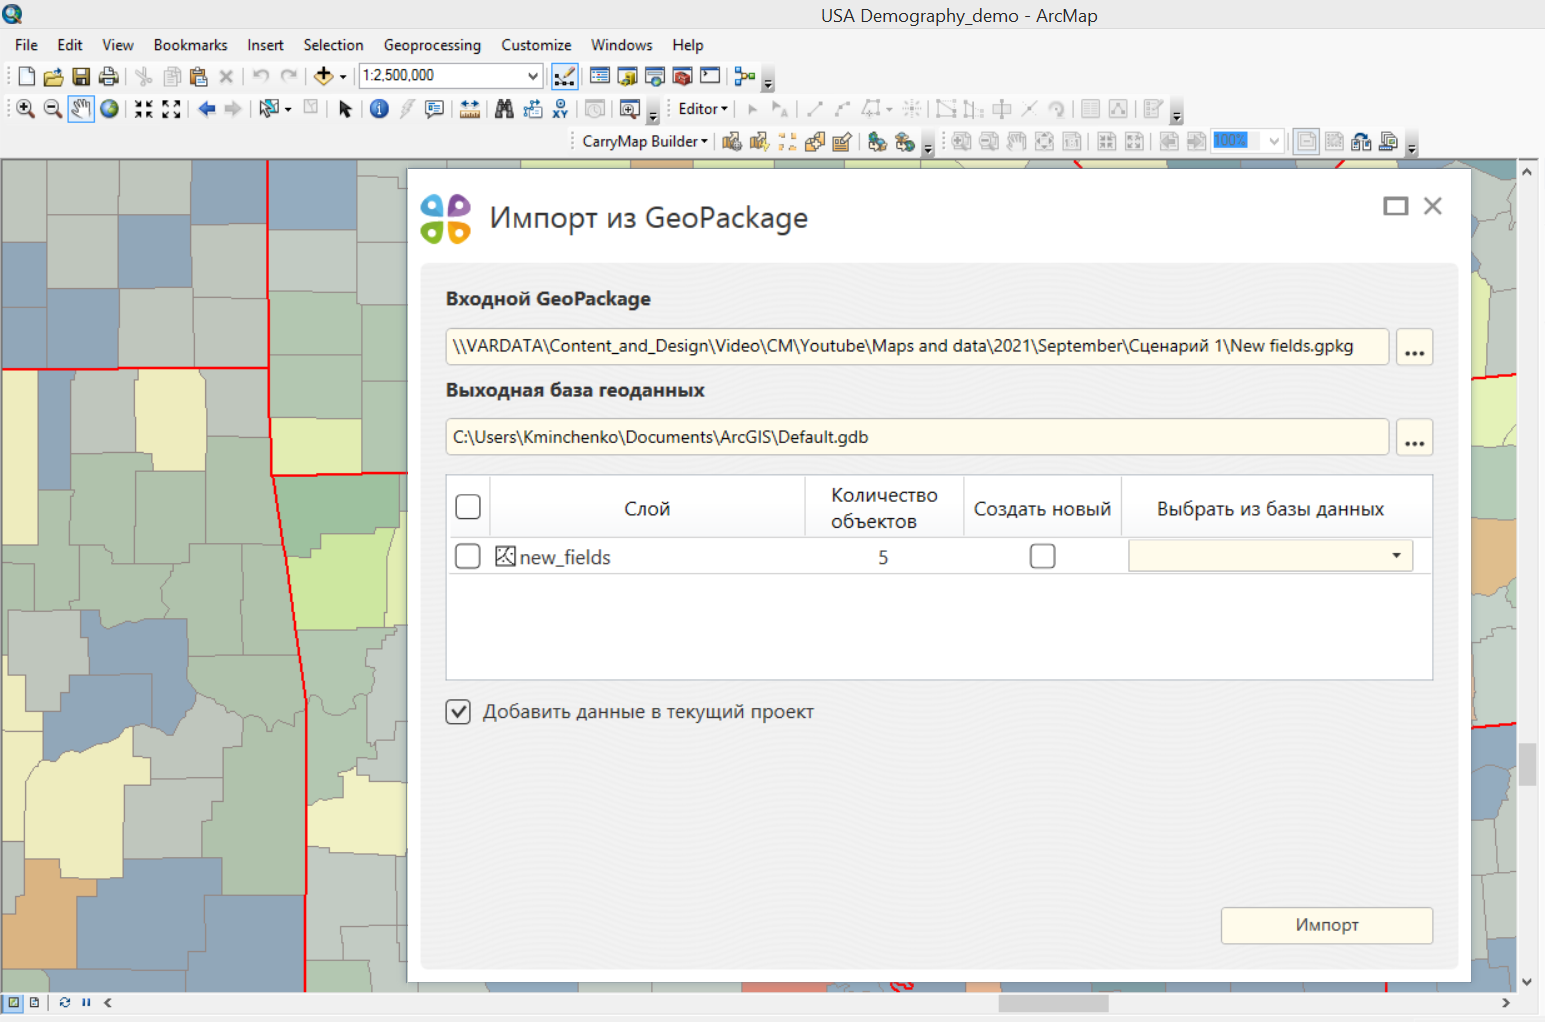Choose the Select Elements arrow tool
This screenshot has width=1545, height=1022.
tap(345, 109)
